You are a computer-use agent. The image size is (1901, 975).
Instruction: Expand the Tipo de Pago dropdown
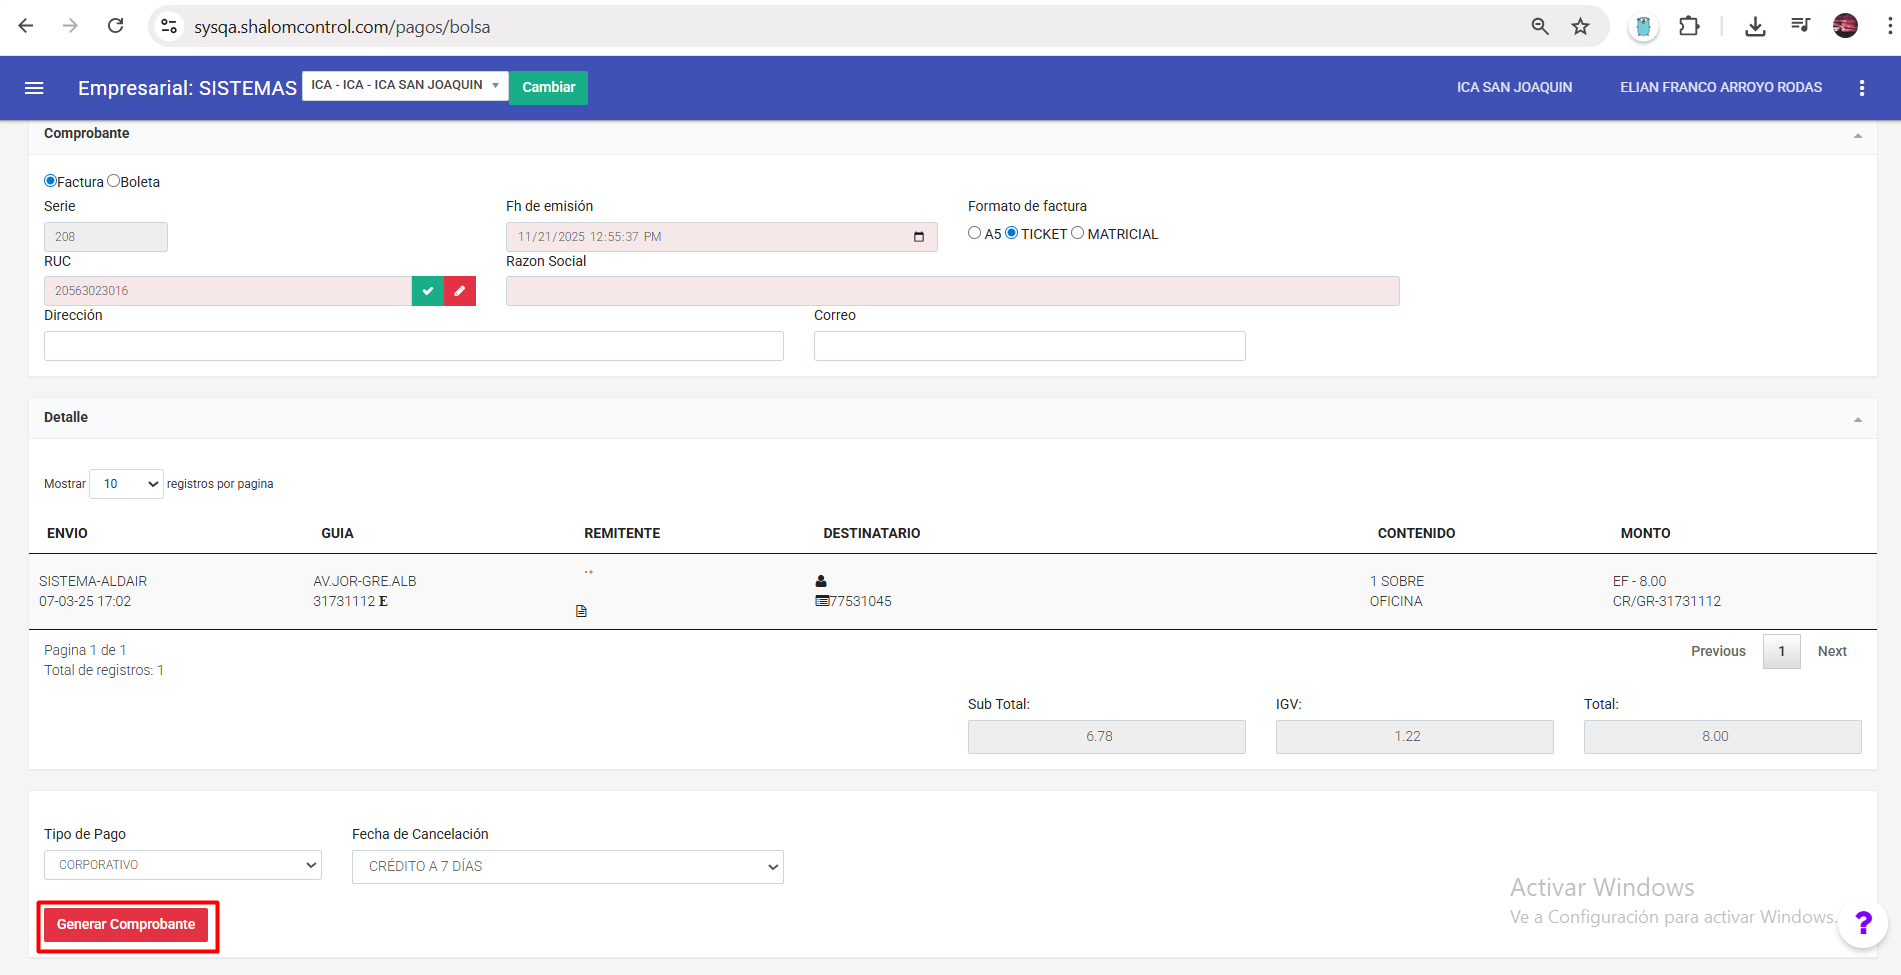tap(182, 865)
